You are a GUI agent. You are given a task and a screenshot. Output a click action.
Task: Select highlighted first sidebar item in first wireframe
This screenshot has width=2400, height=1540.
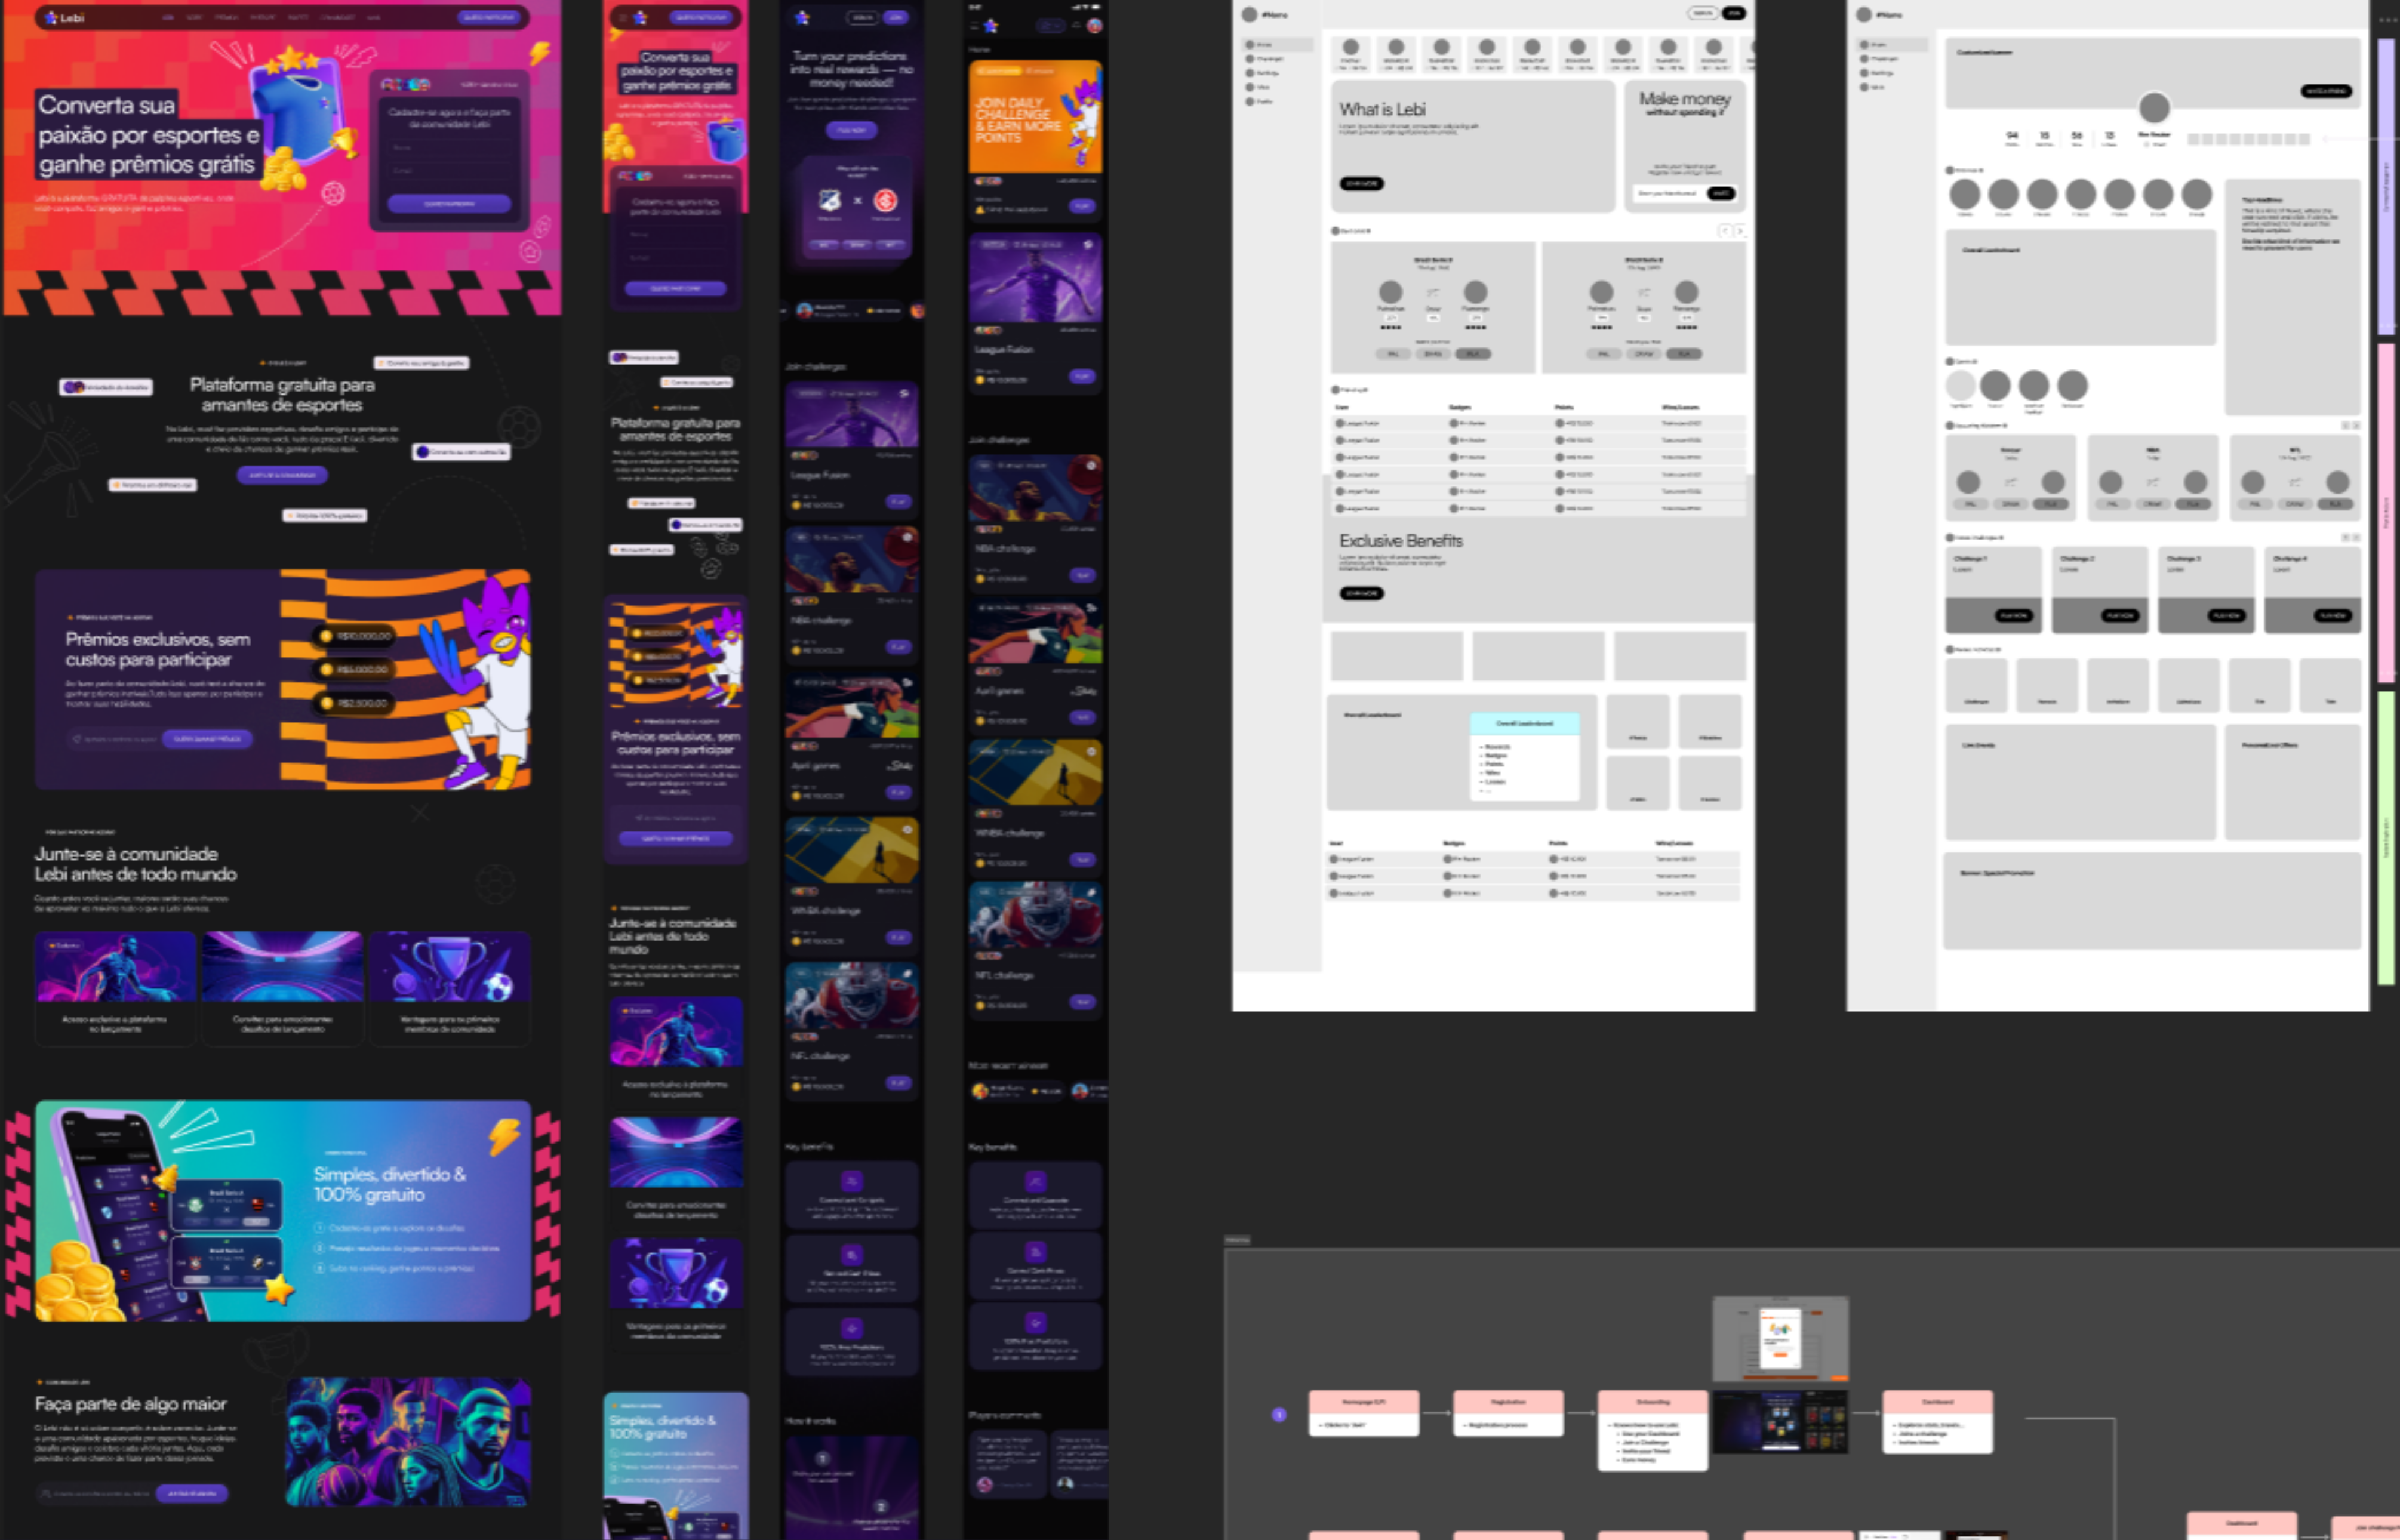[1277, 45]
